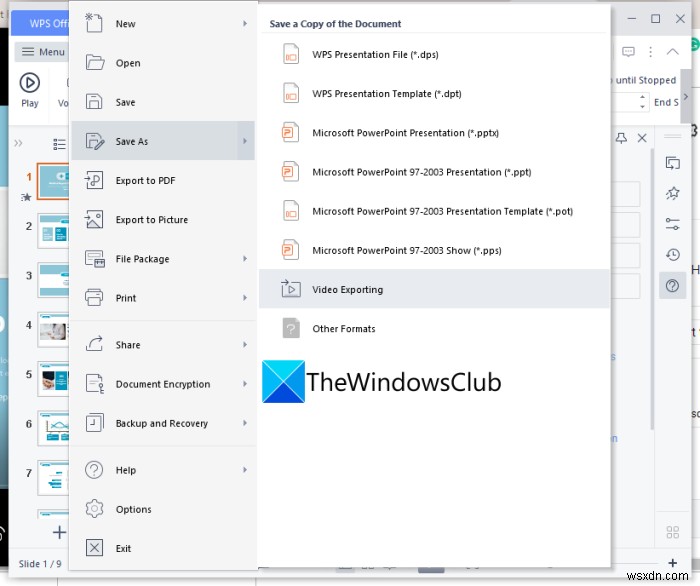Click the Share arrow icon

point(94,344)
